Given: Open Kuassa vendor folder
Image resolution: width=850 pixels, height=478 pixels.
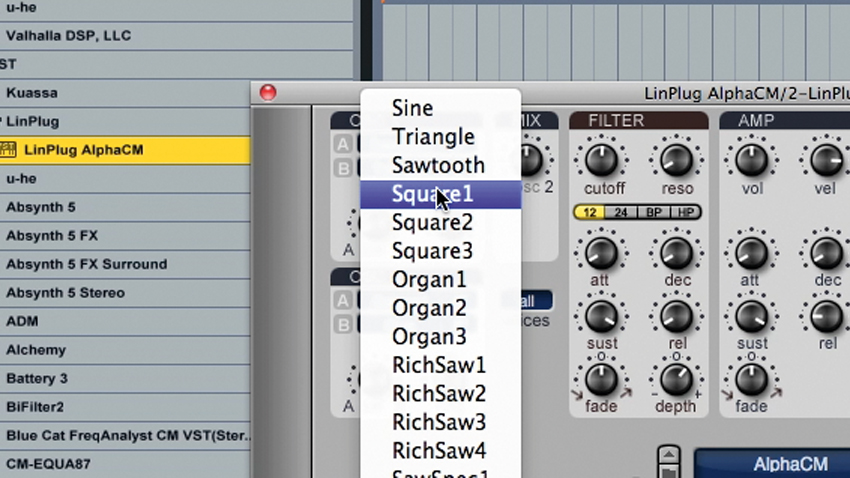Looking at the screenshot, I should [x=125, y=93].
